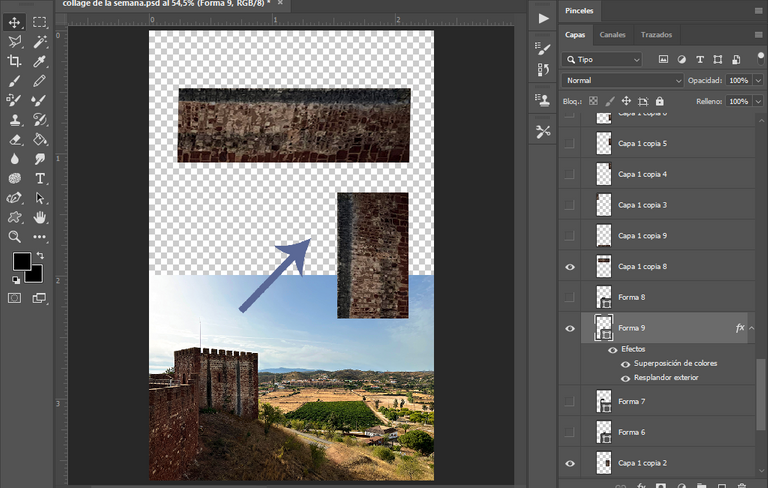Open the Actions play panel icon

pos(543,19)
